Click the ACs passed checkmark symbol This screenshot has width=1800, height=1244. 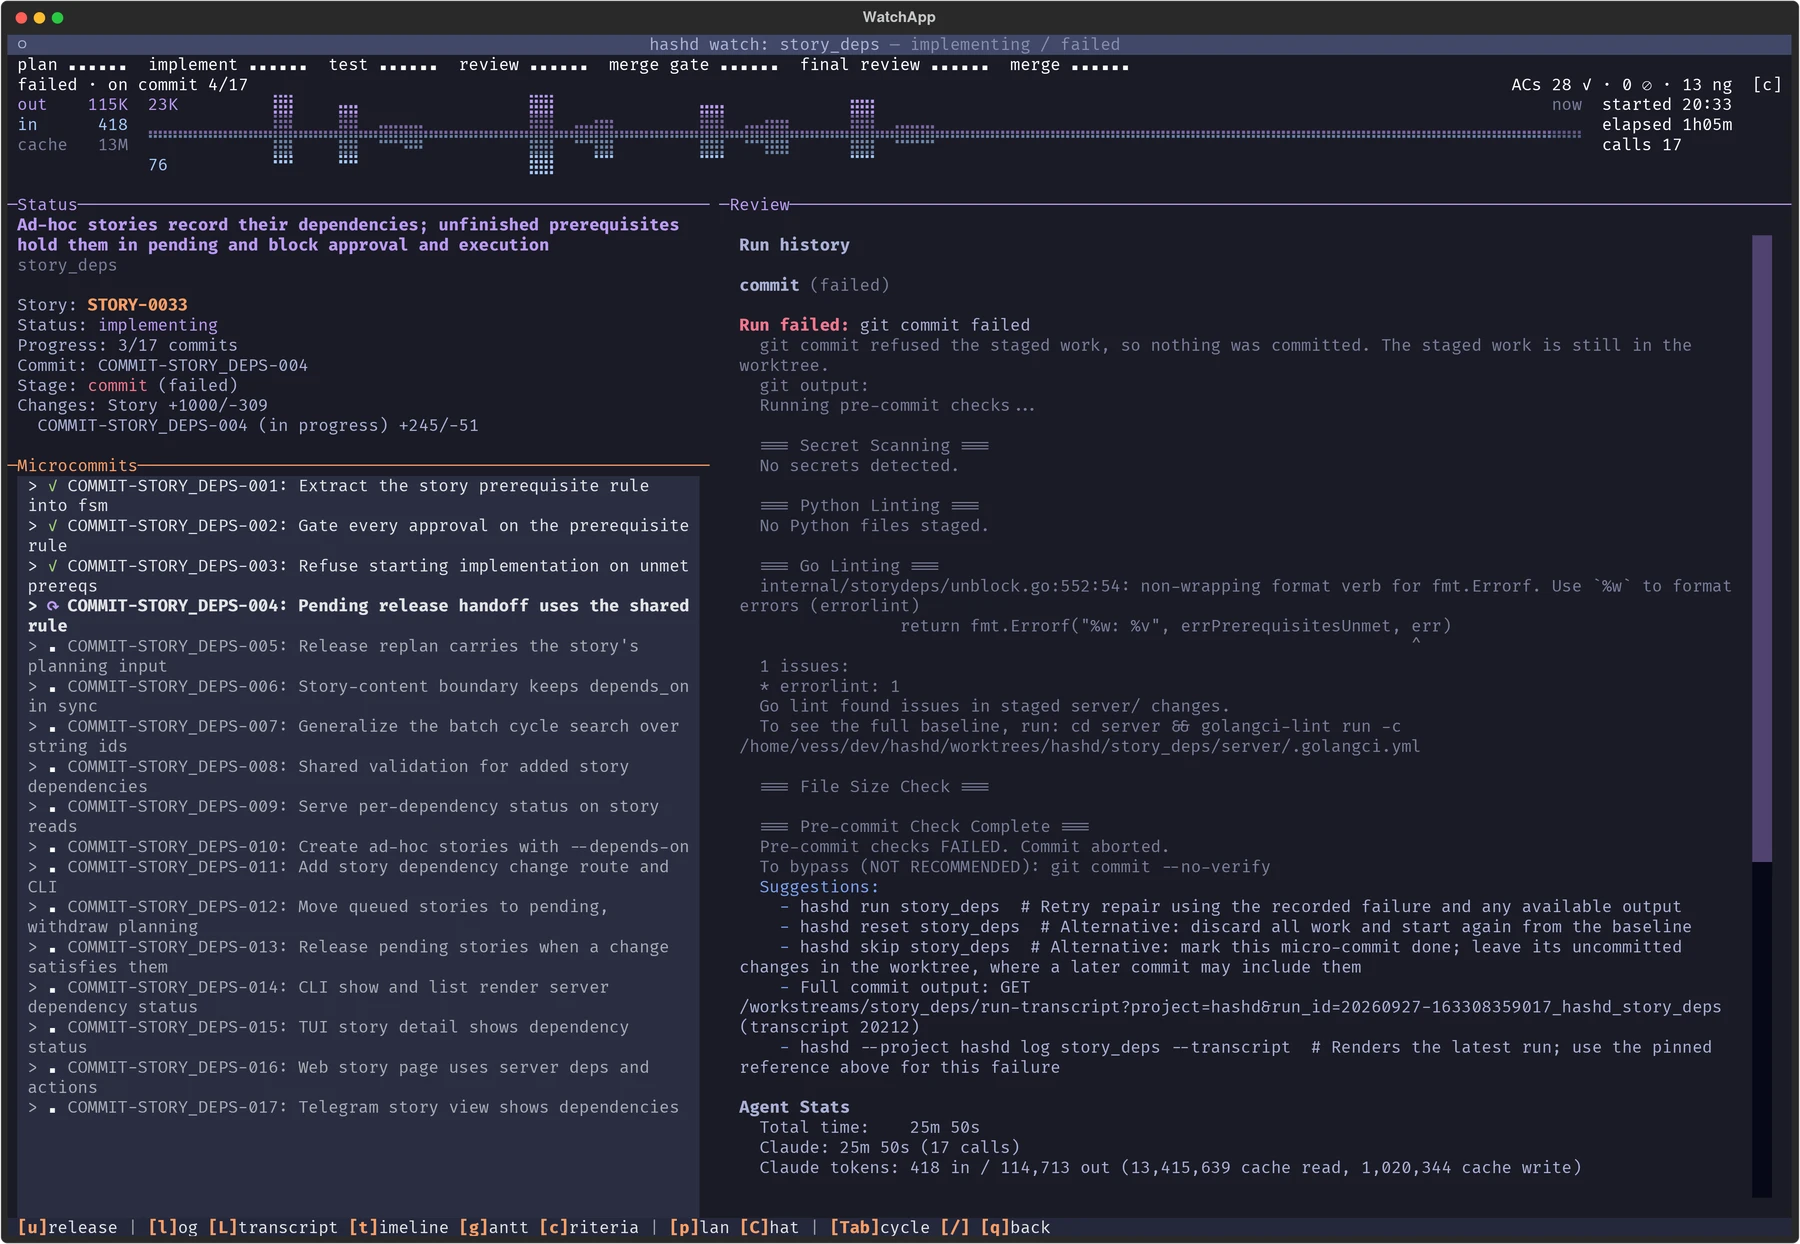click(x=1586, y=85)
